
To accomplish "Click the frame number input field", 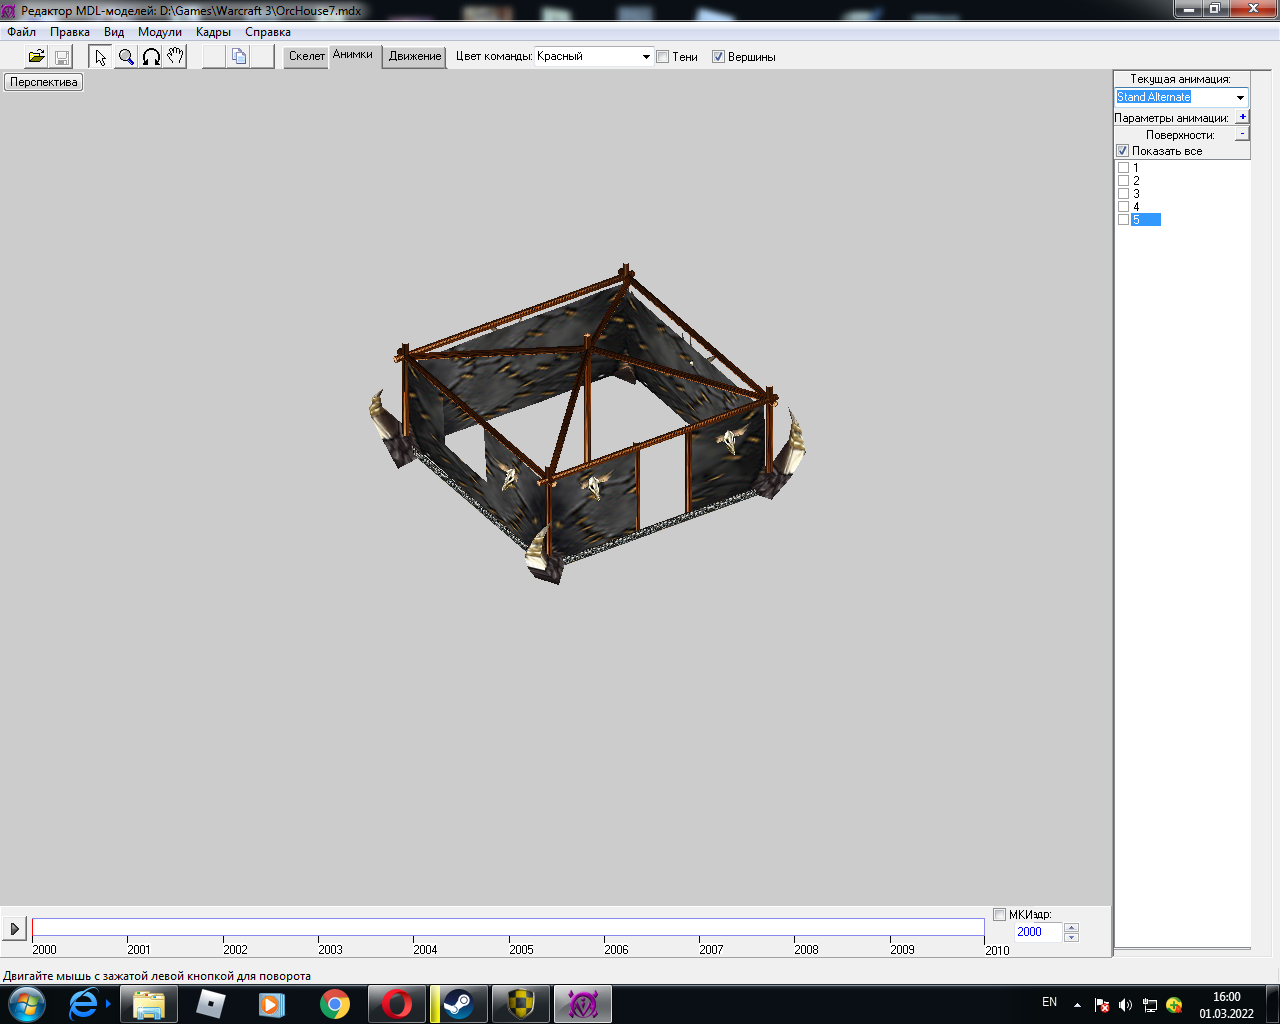I will click(x=1037, y=932).
